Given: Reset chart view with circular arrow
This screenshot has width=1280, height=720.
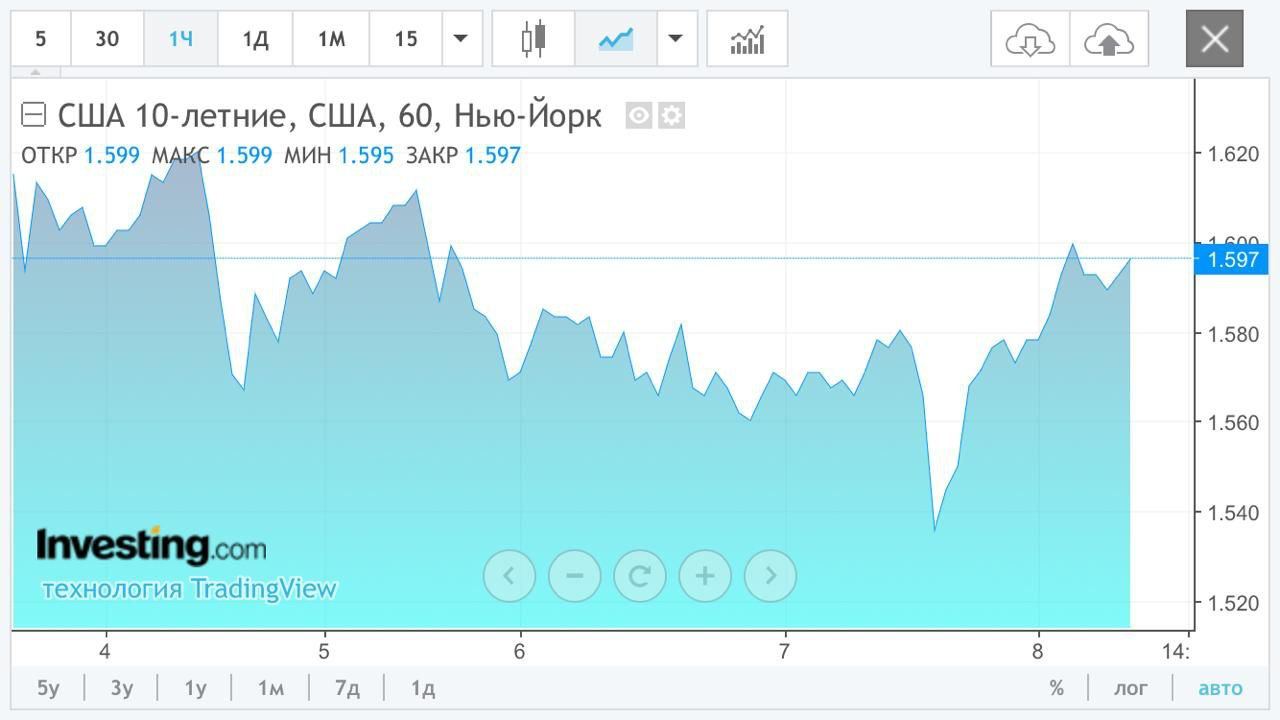Looking at the screenshot, I should point(640,575).
